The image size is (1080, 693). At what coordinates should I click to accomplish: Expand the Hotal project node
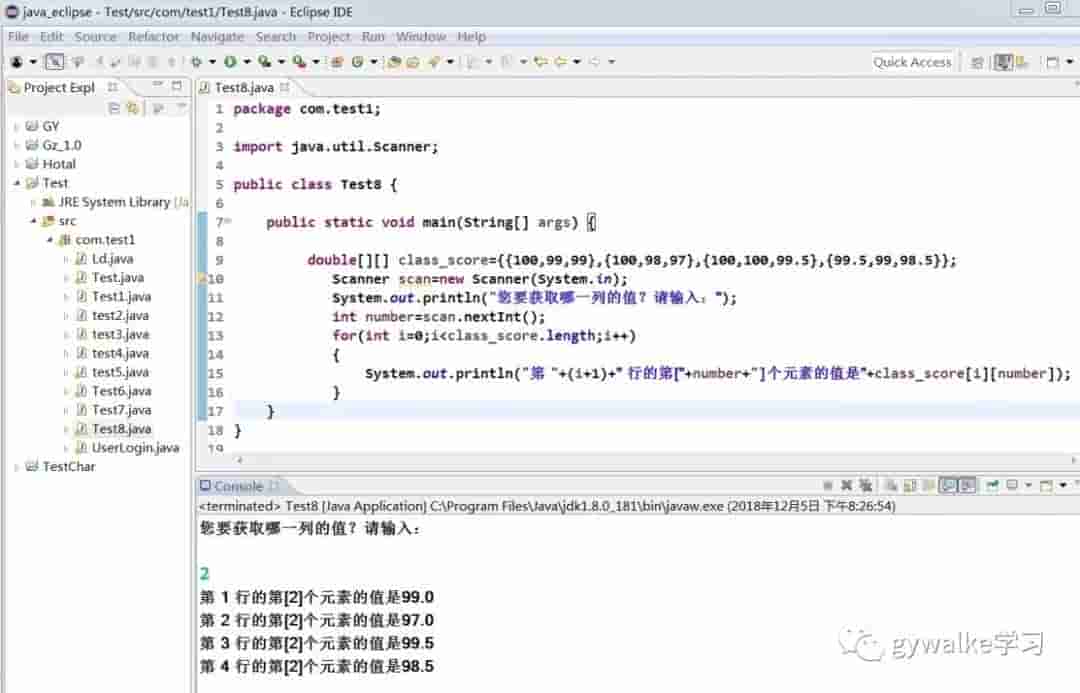(x=17, y=164)
